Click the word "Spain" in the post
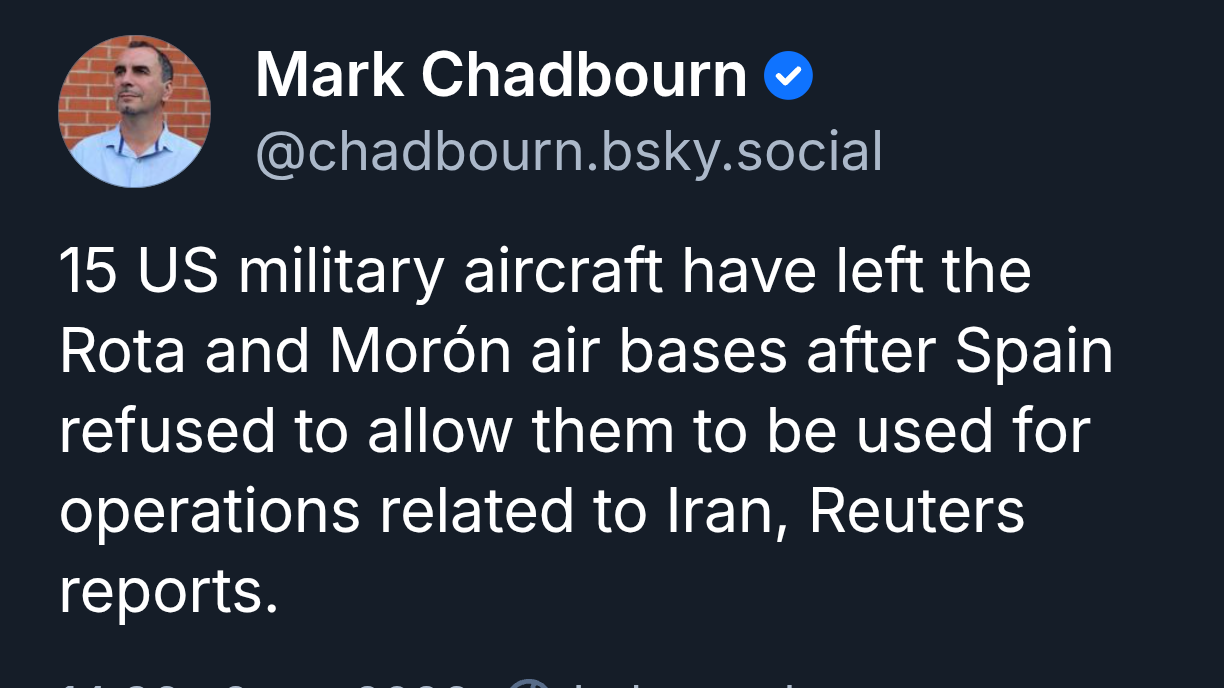This screenshot has width=1224, height=688. tap(1034, 351)
